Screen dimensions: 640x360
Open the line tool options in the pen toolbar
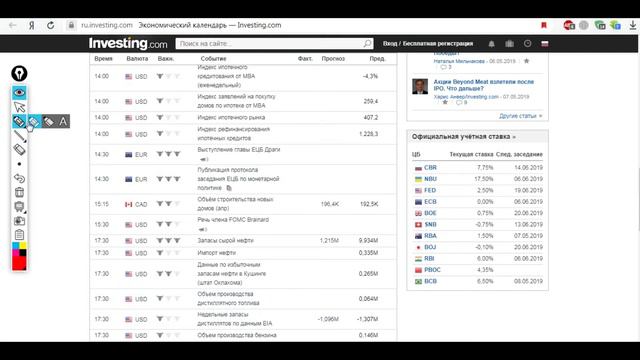[19, 136]
